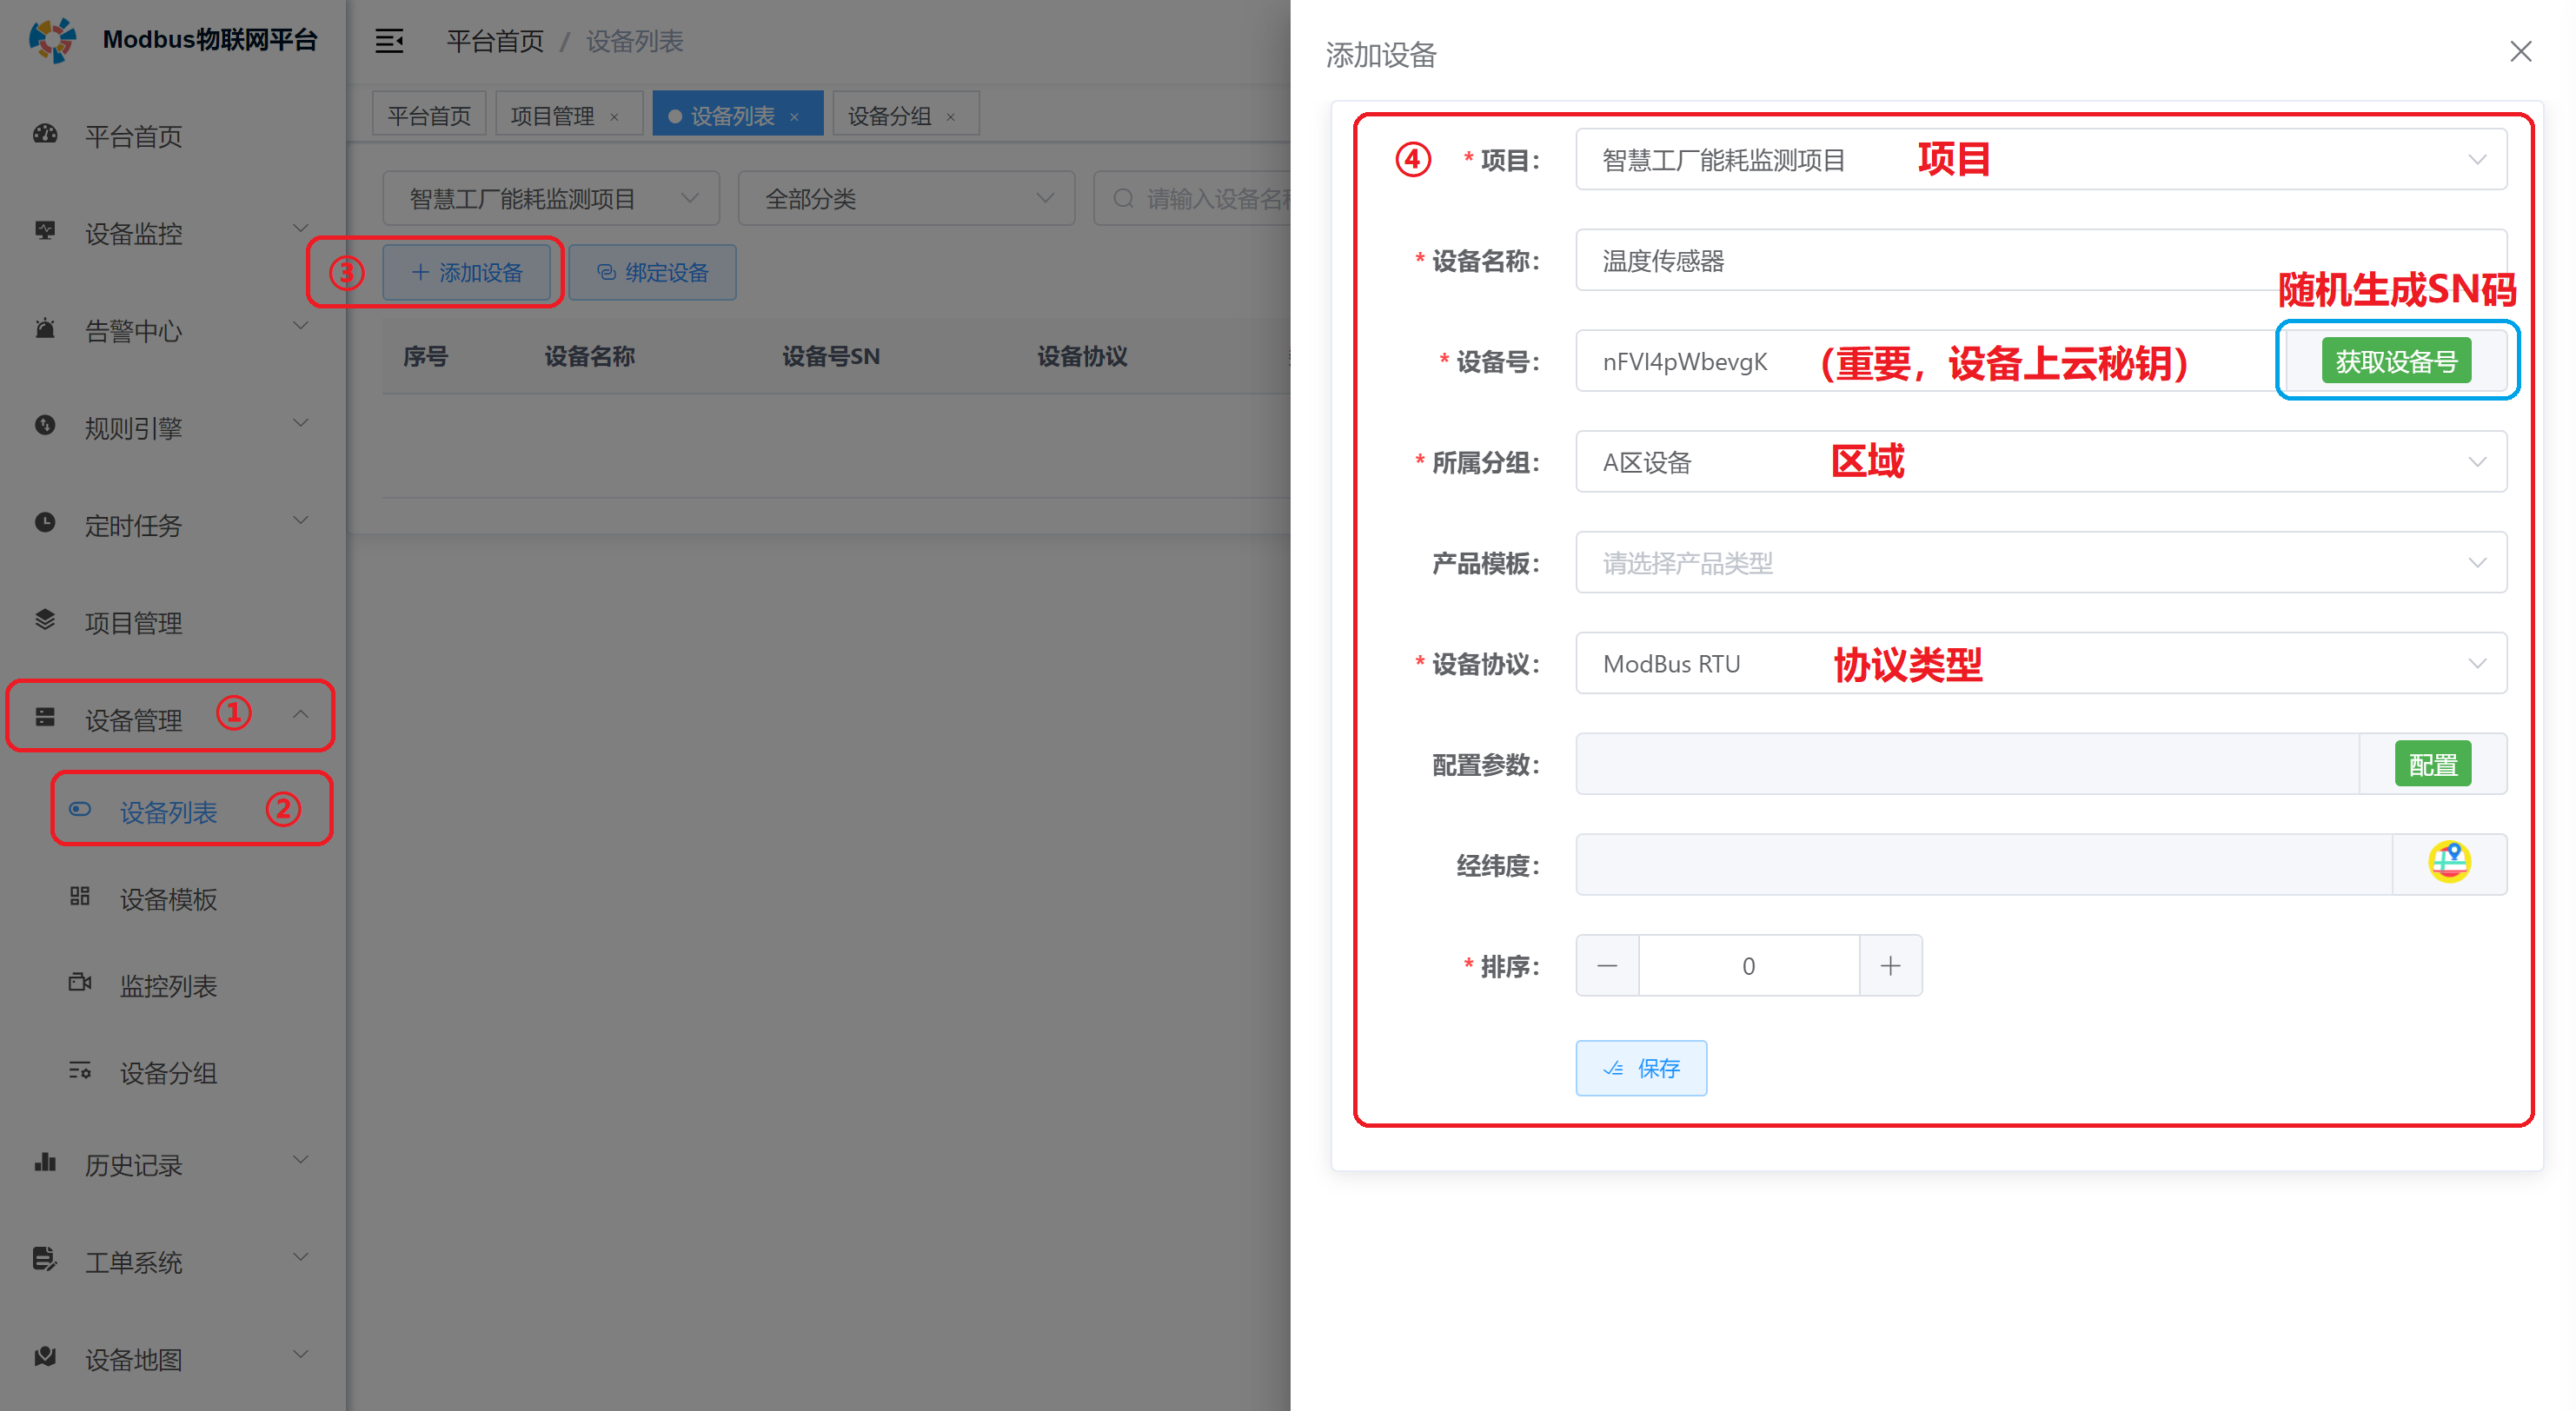Viewport: 2576px width, 1411px height.
Task: Close the 添加设备 drawer with X
Action: (2521, 51)
